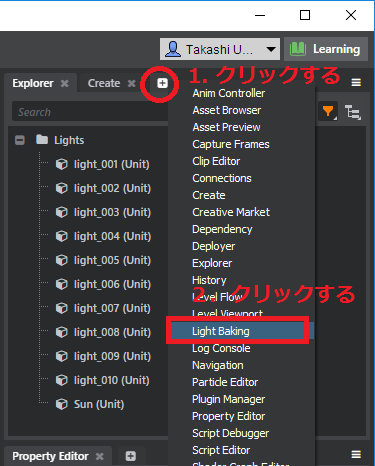Select light_006 (Unit) tree row text
The image size is (375, 466).
coord(112,284)
